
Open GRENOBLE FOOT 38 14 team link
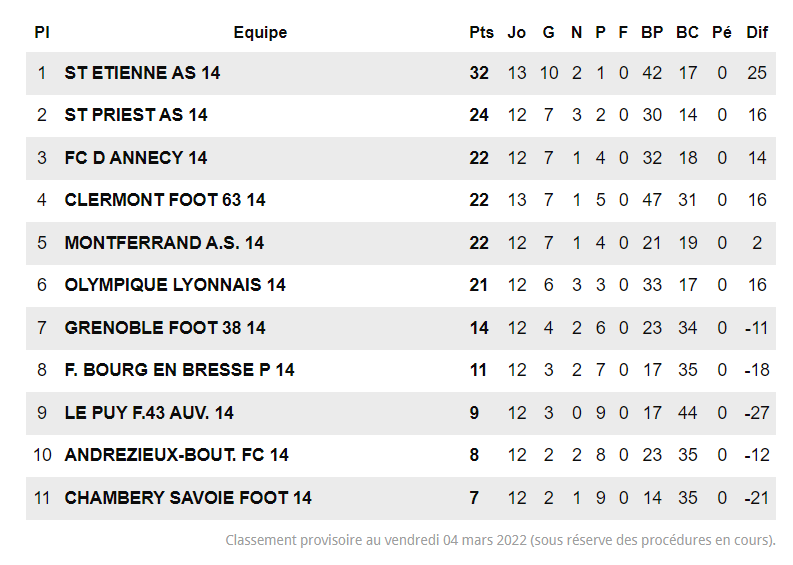[x=165, y=328]
